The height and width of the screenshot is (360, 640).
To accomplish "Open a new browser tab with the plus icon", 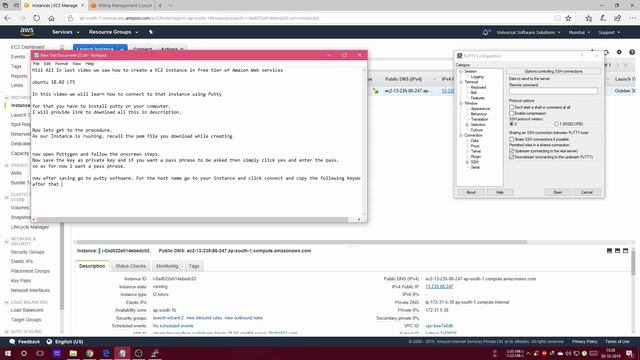I will 160,6.
